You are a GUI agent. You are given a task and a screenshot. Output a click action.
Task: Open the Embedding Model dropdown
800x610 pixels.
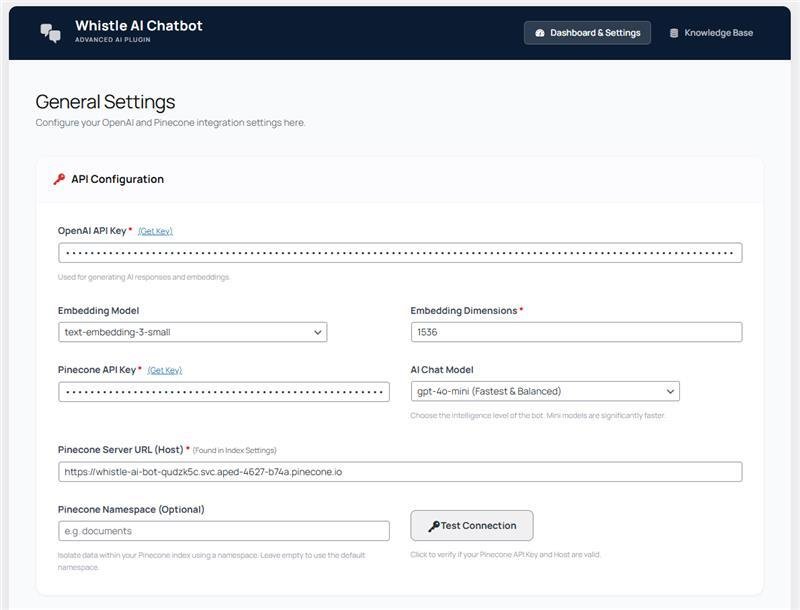(x=192, y=331)
